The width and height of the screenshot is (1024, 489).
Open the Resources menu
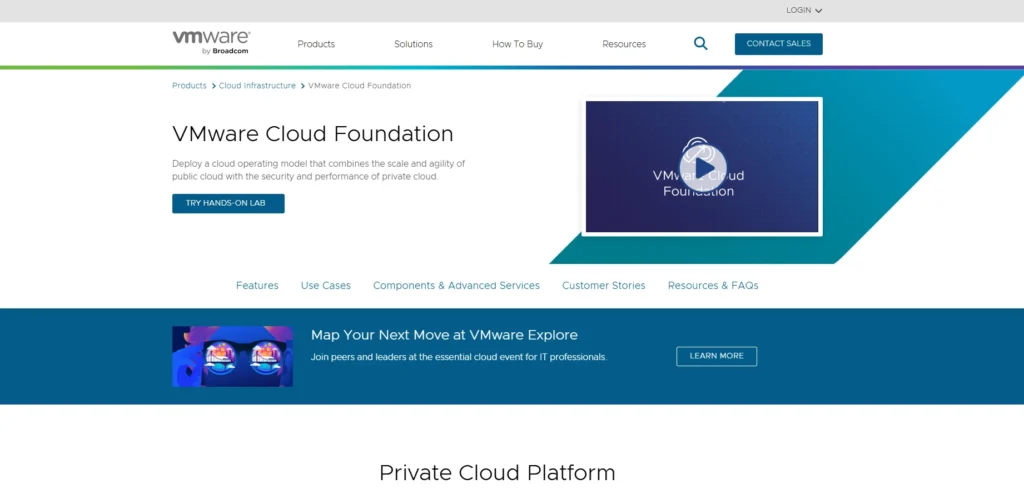click(624, 44)
